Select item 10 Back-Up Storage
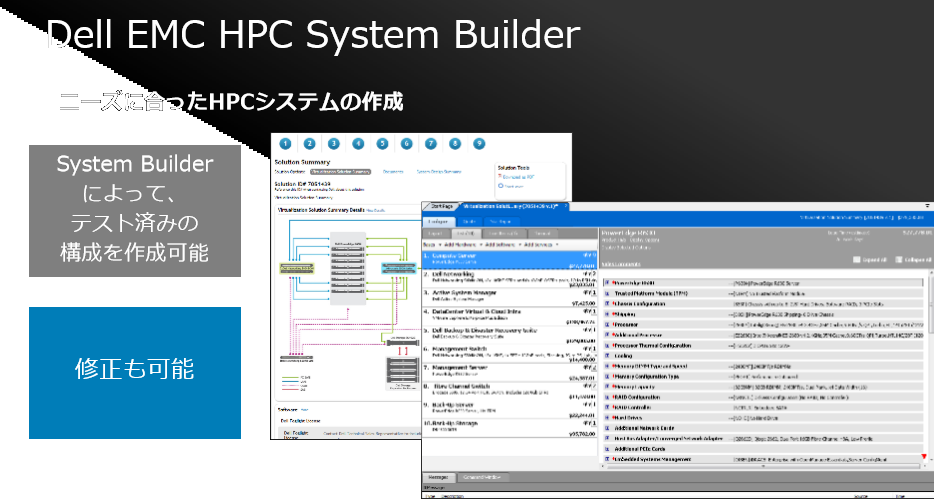This screenshot has width=934, height=499. [x=509, y=428]
